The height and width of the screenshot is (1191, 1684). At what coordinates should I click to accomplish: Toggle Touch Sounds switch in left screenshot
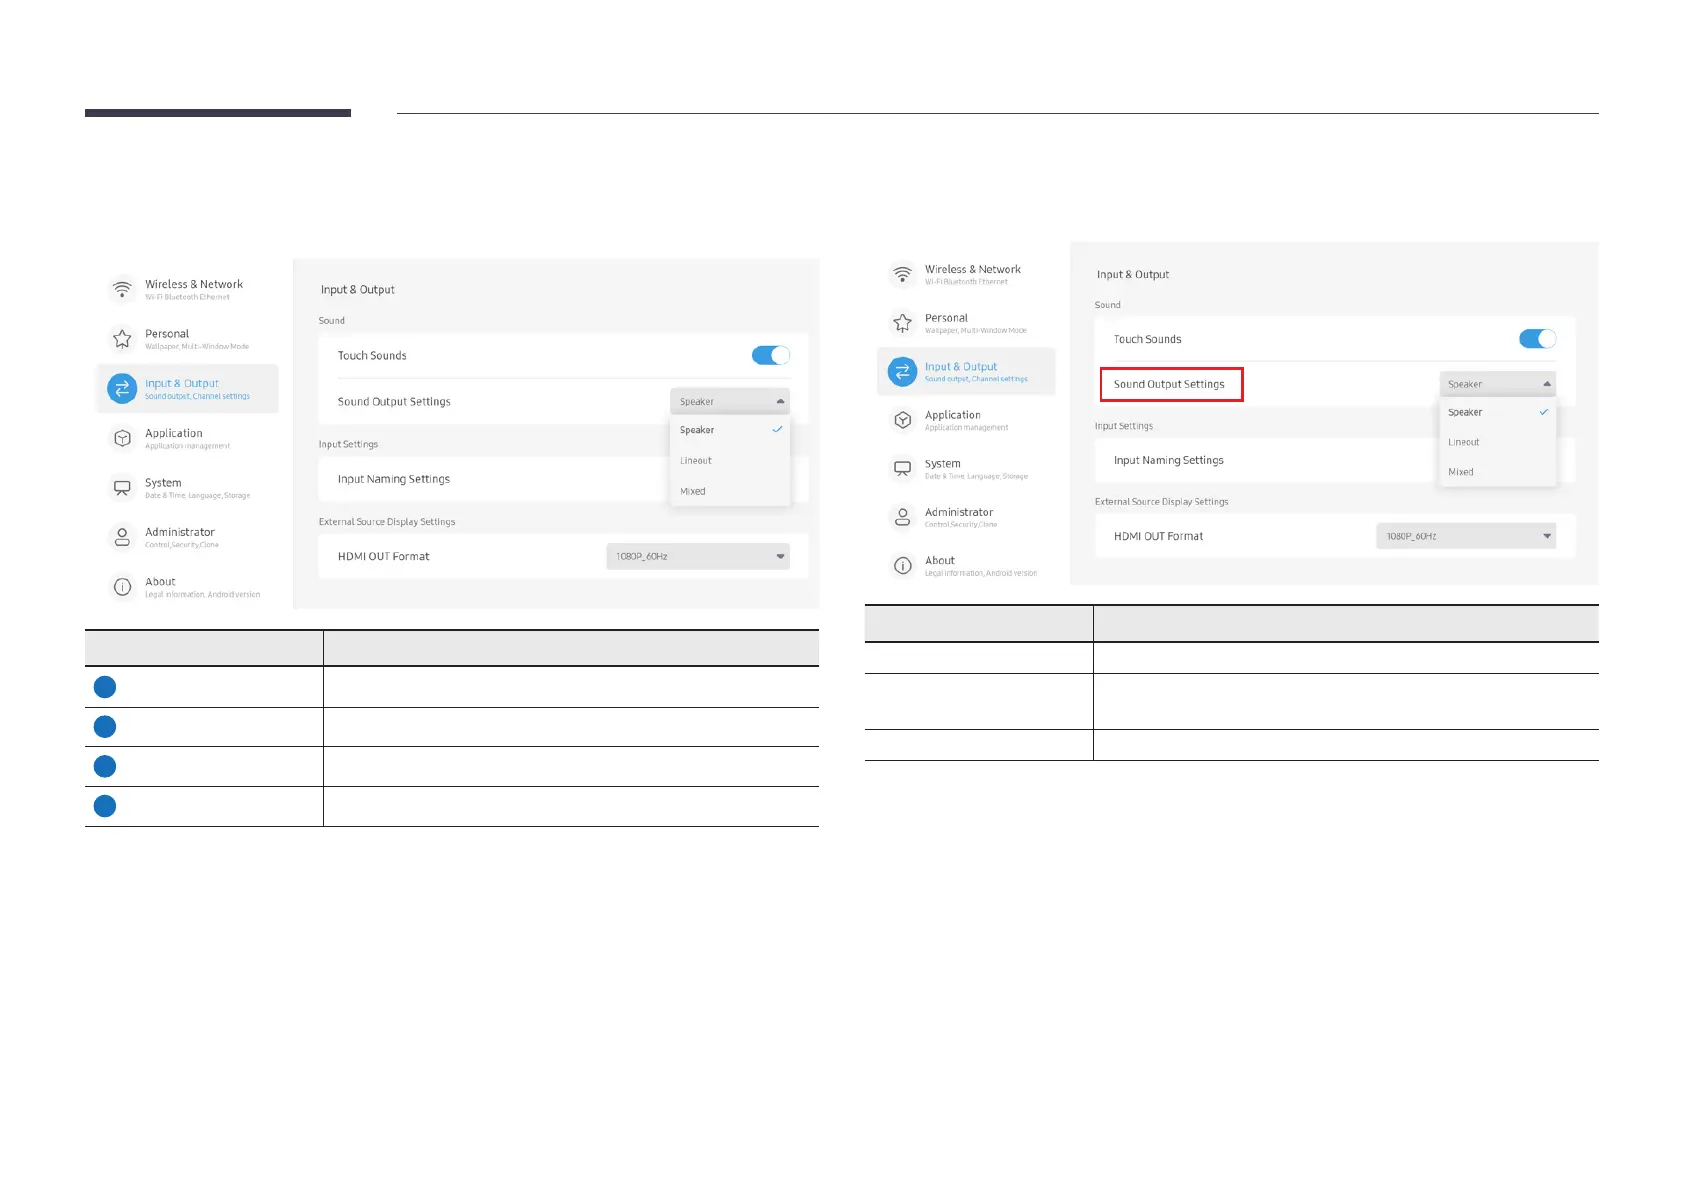pyautogui.click(x=771, y=355)
